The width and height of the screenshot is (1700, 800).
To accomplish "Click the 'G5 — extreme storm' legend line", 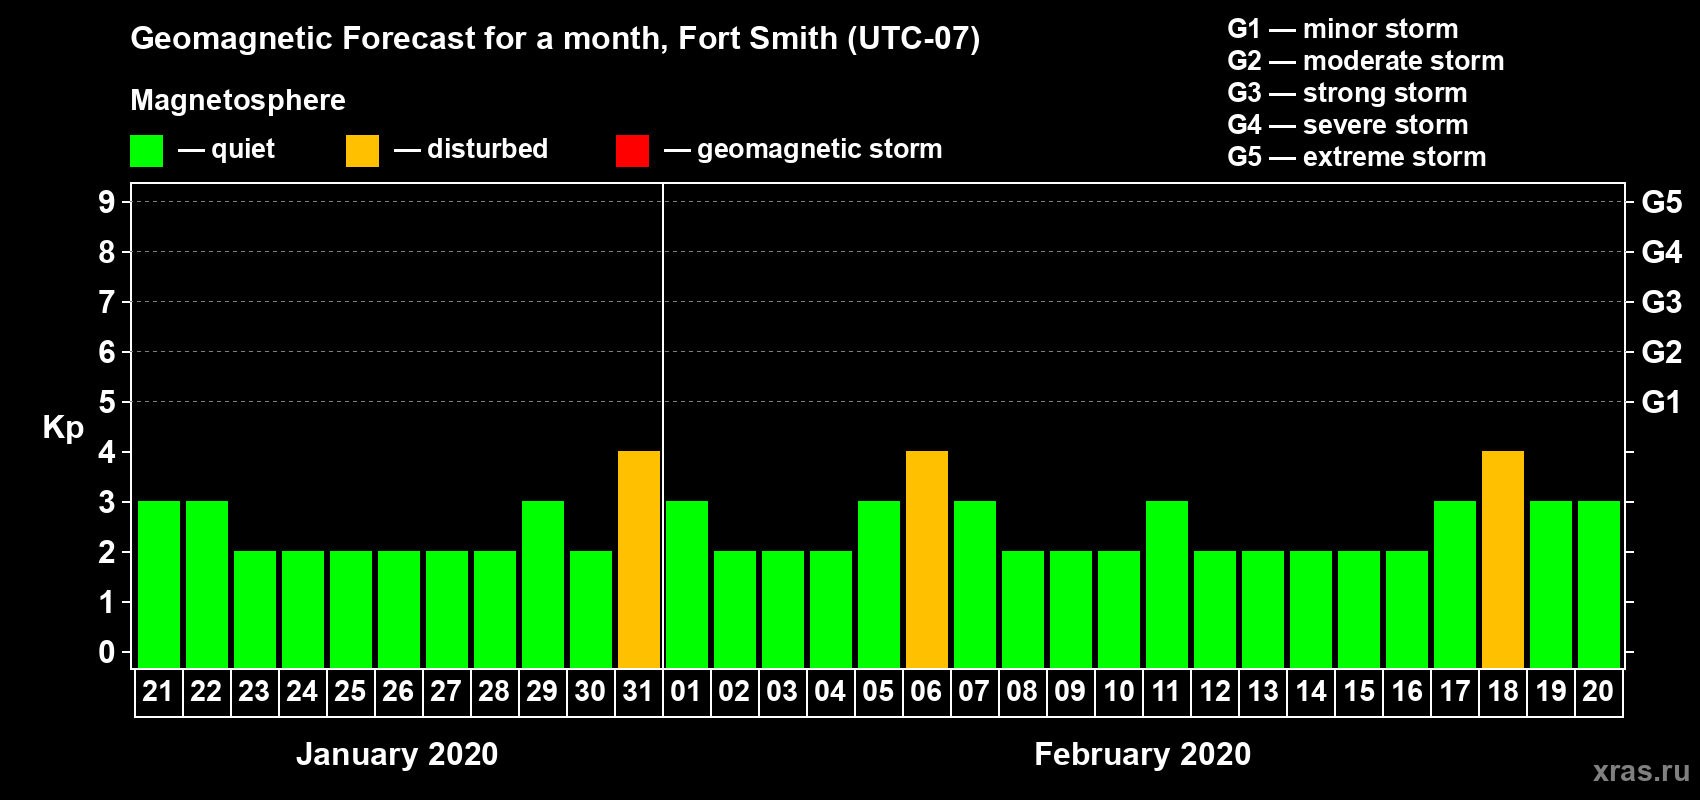I will pos(1357,157).
